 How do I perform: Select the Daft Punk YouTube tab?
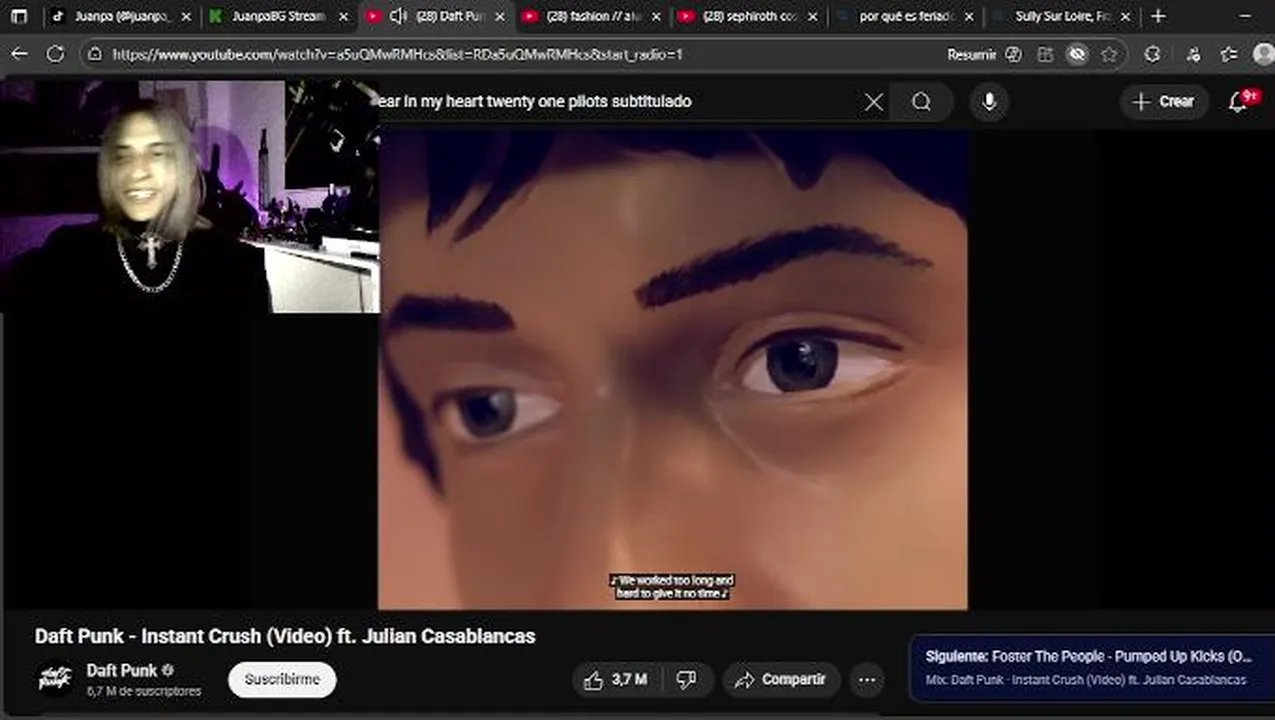coord(436,16)
